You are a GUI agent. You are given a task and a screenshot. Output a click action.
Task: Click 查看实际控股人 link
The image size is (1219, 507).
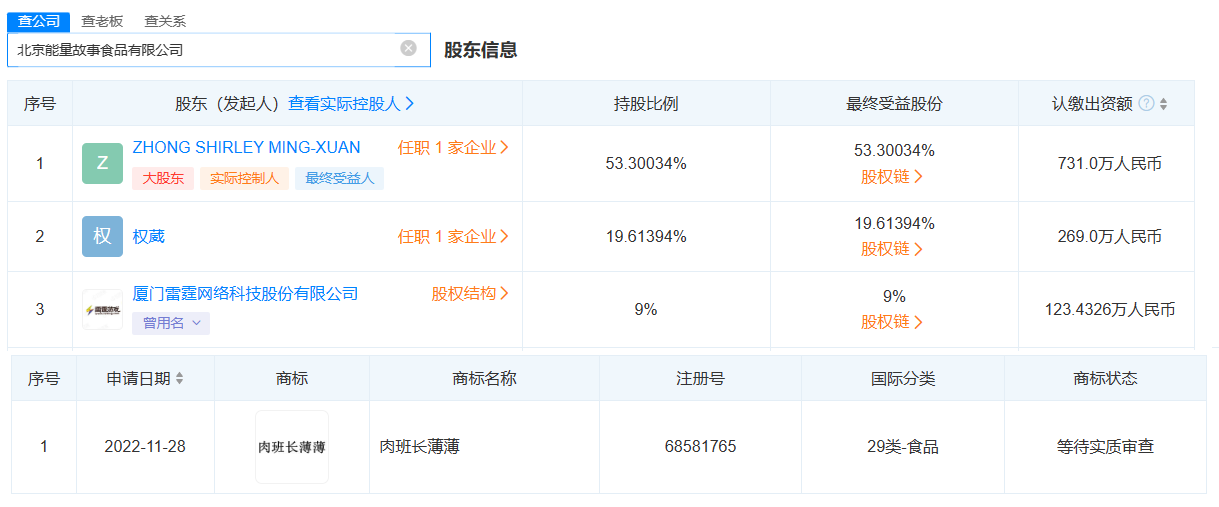(x=351, y=104)
